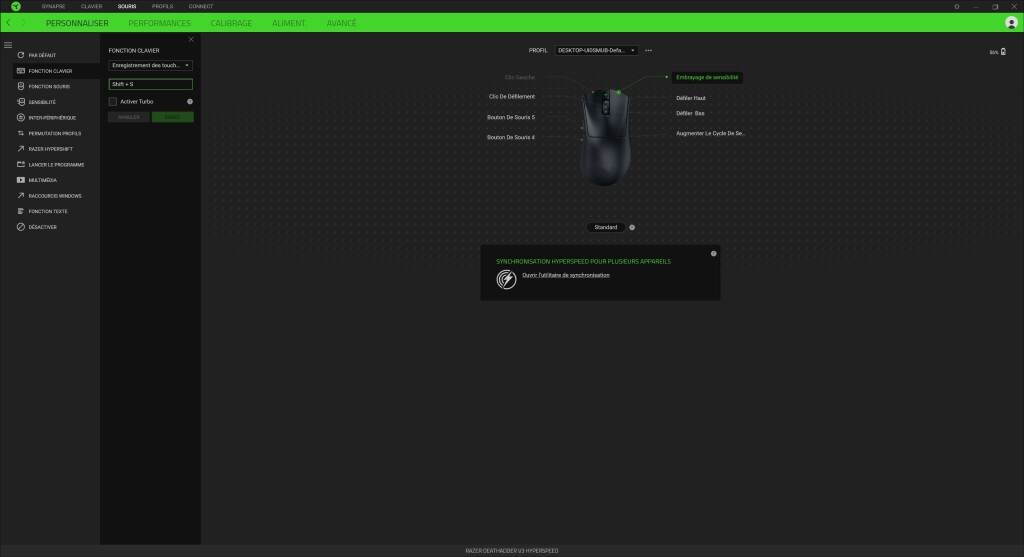The height and width of the screenshot is (557, 1024).
Task: Select the Bouton De Souris 4 binding
Action: point(511,137)
